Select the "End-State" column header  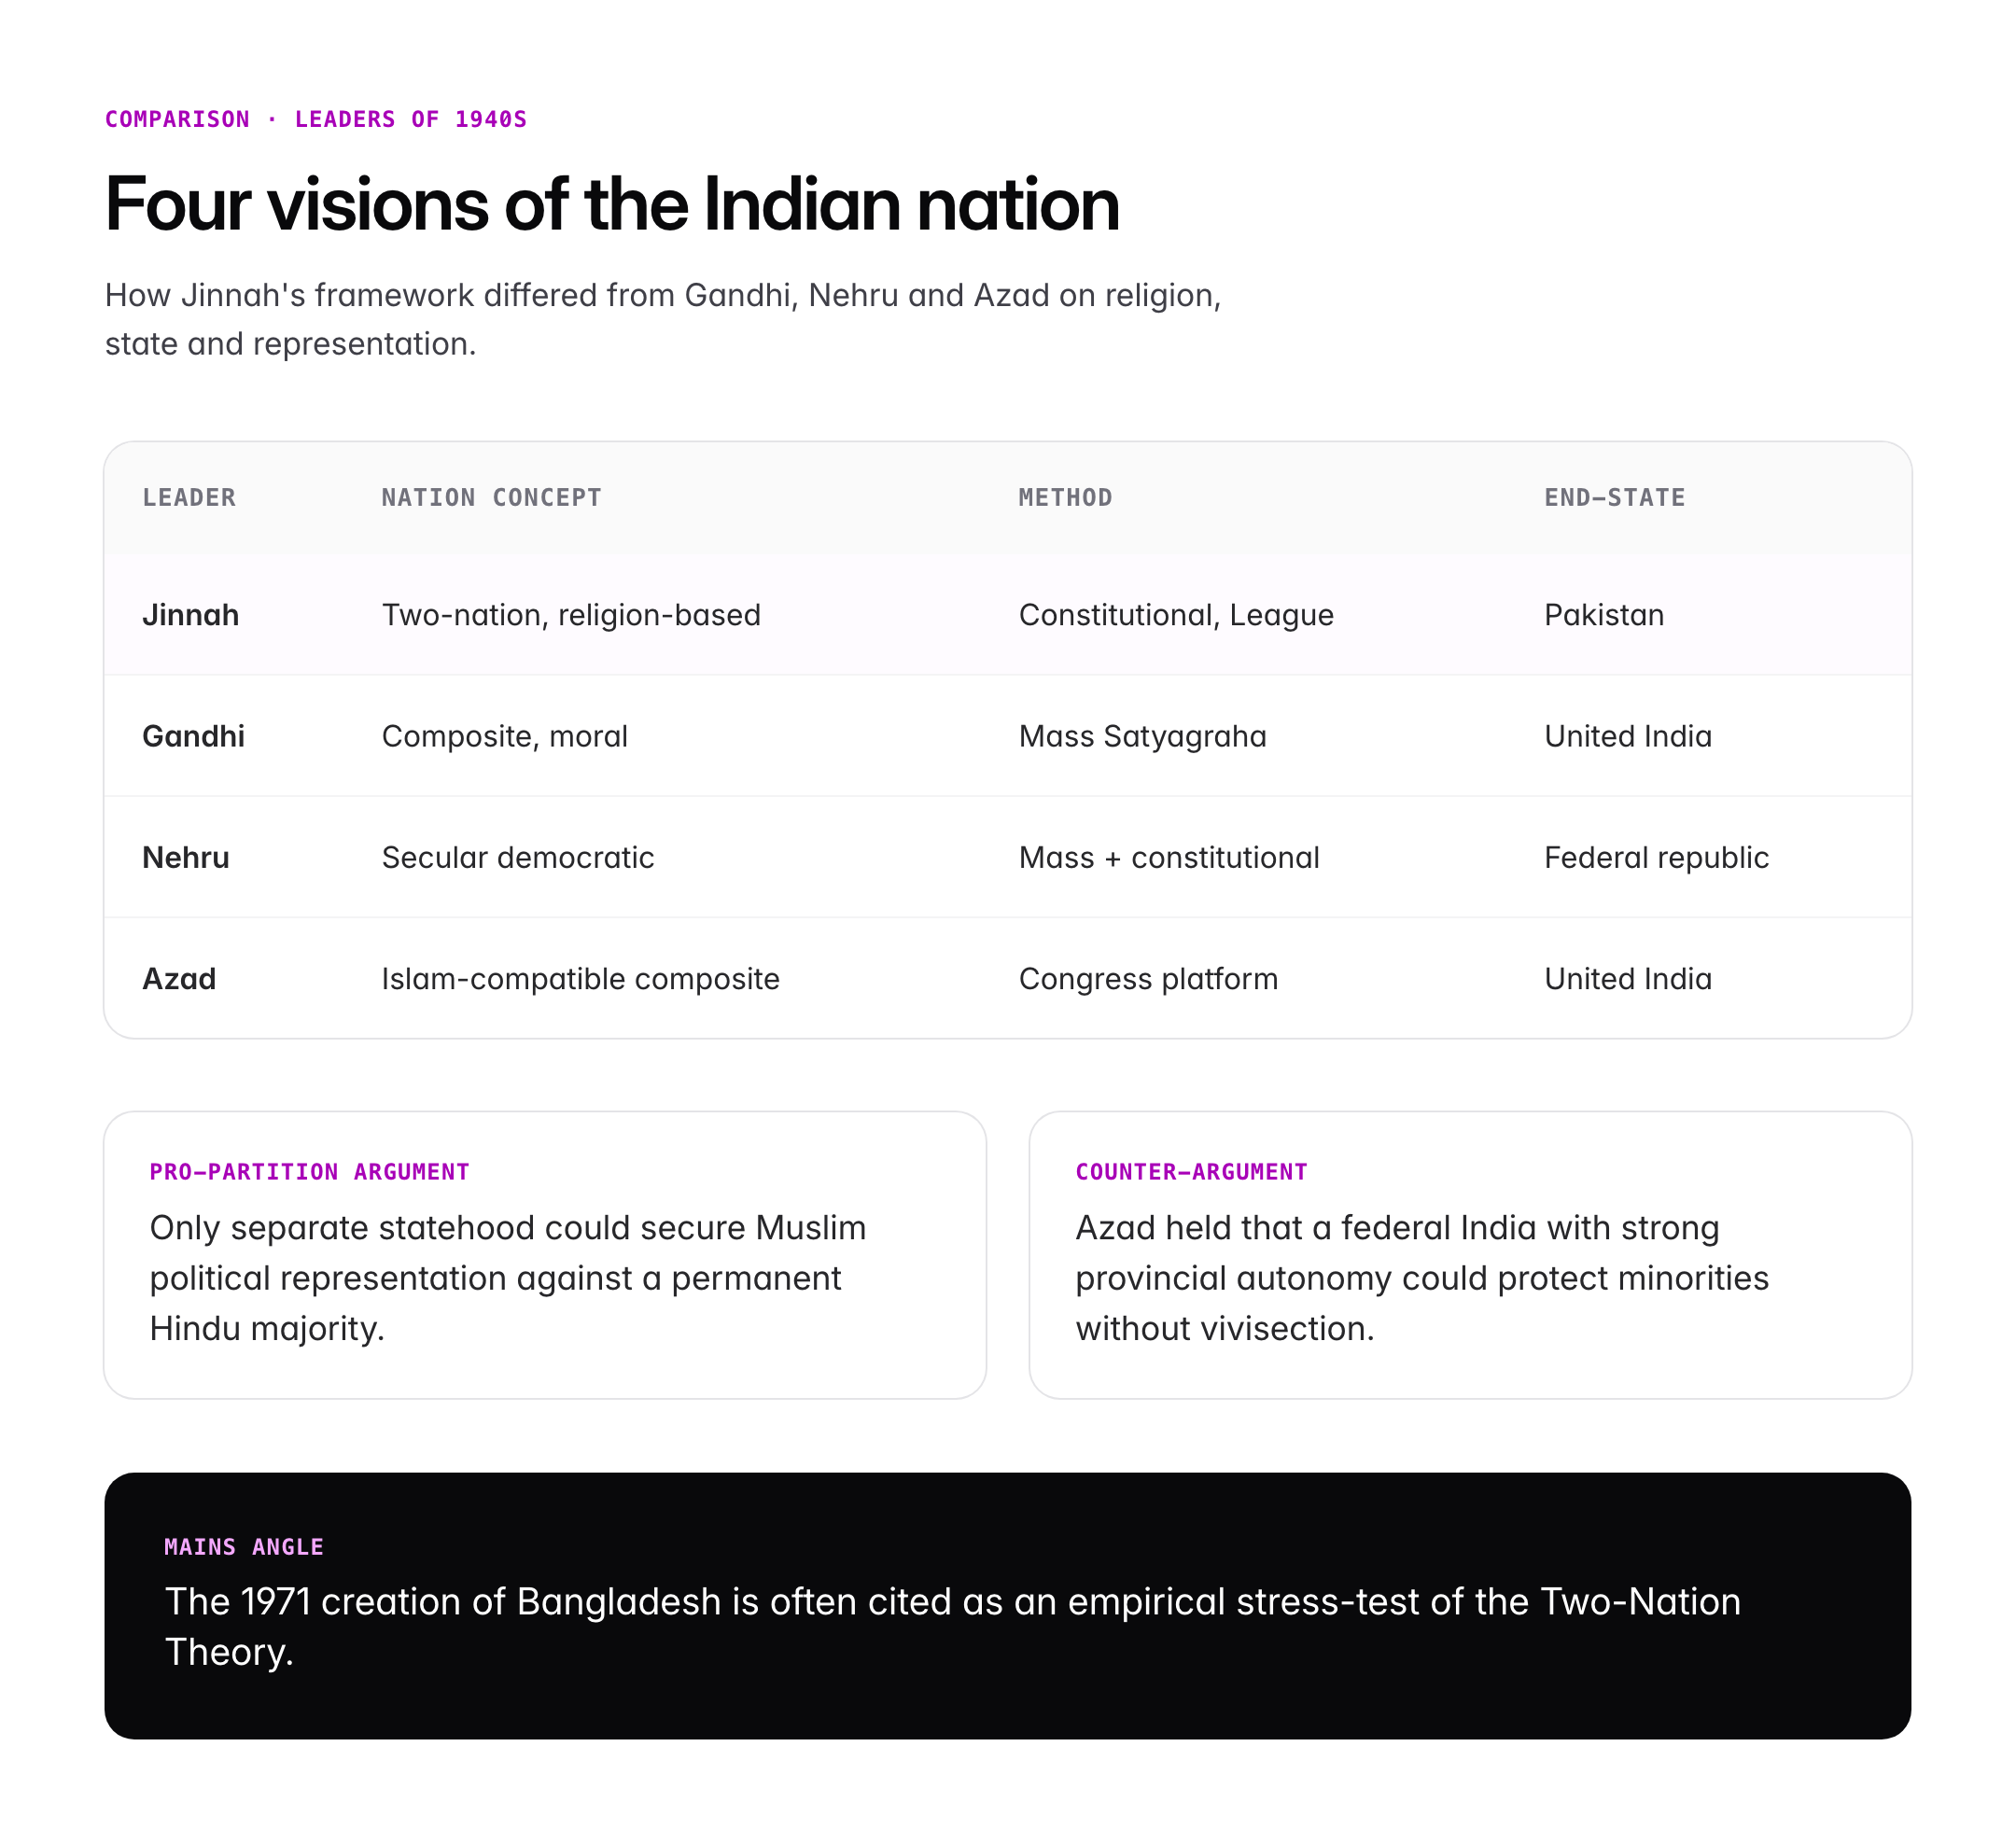1614,498
